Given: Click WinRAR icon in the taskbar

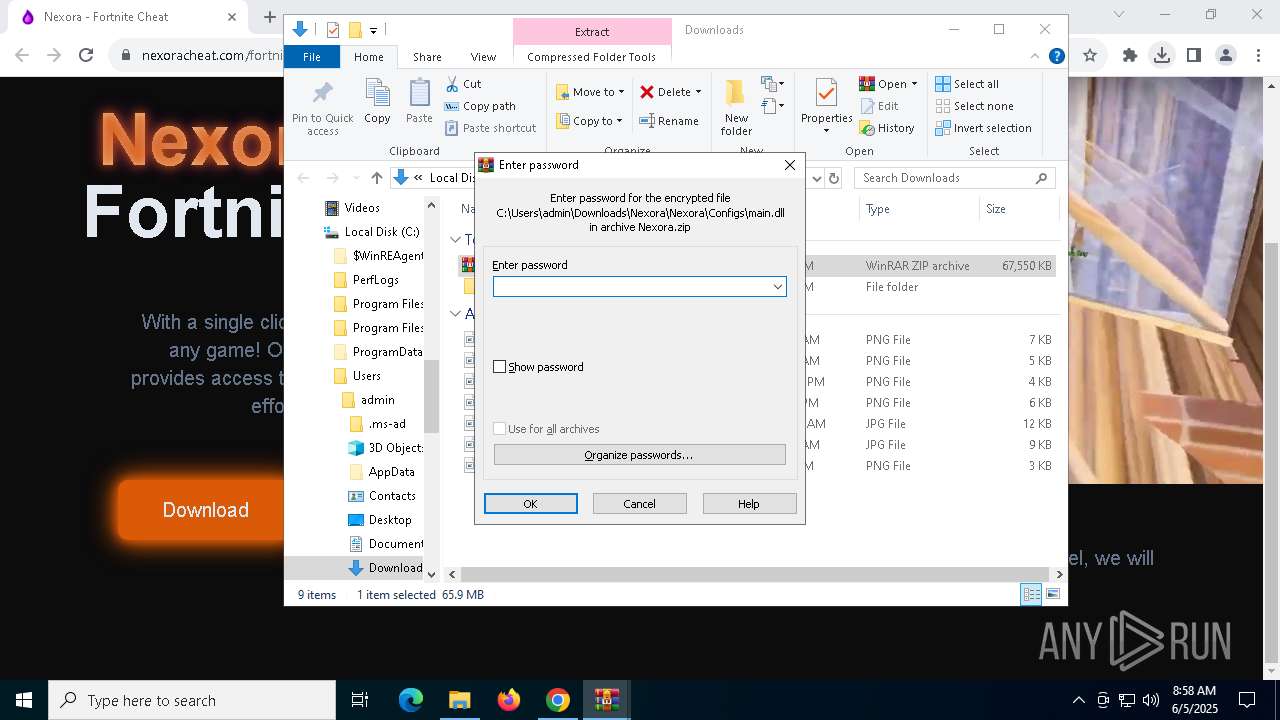Looking at the screenshot, I should click(x=607, y=700).
